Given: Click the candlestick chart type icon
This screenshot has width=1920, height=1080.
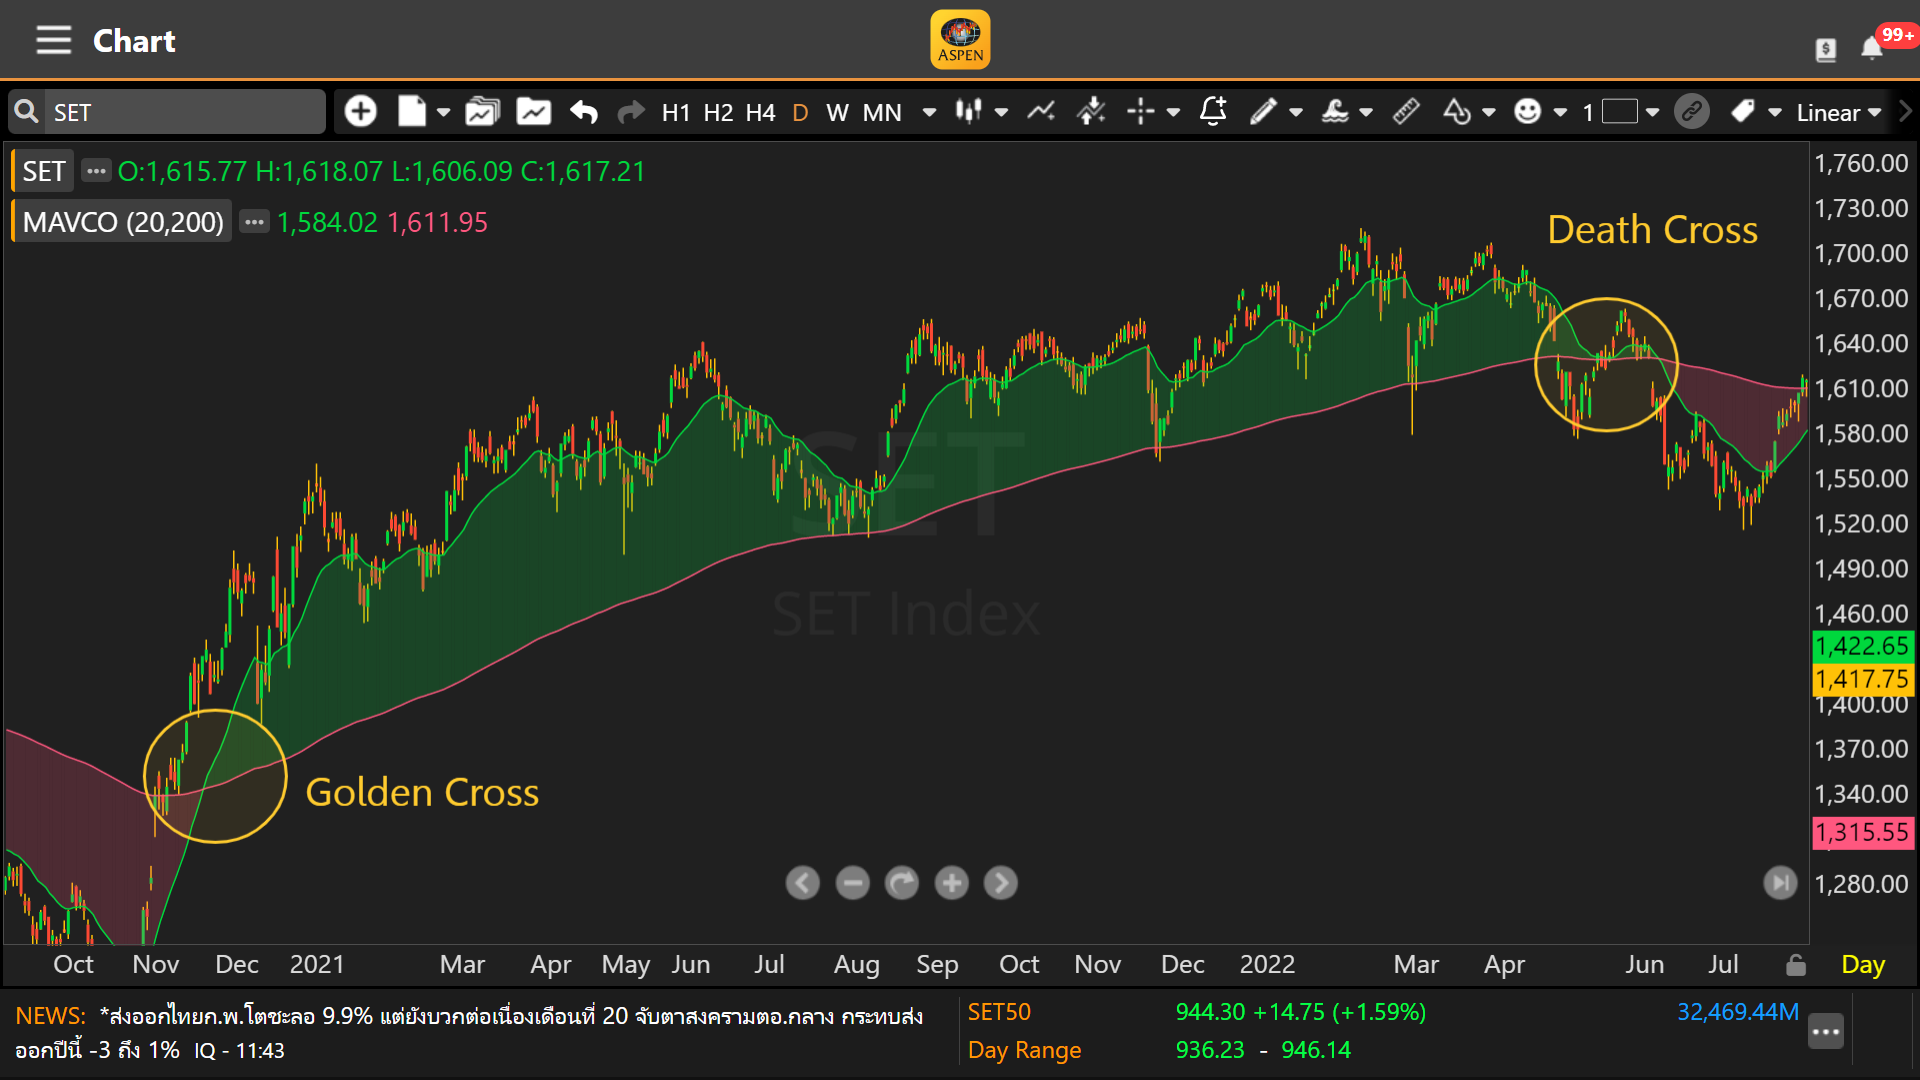Looking at the screenshot, I should tap(967, 112).
